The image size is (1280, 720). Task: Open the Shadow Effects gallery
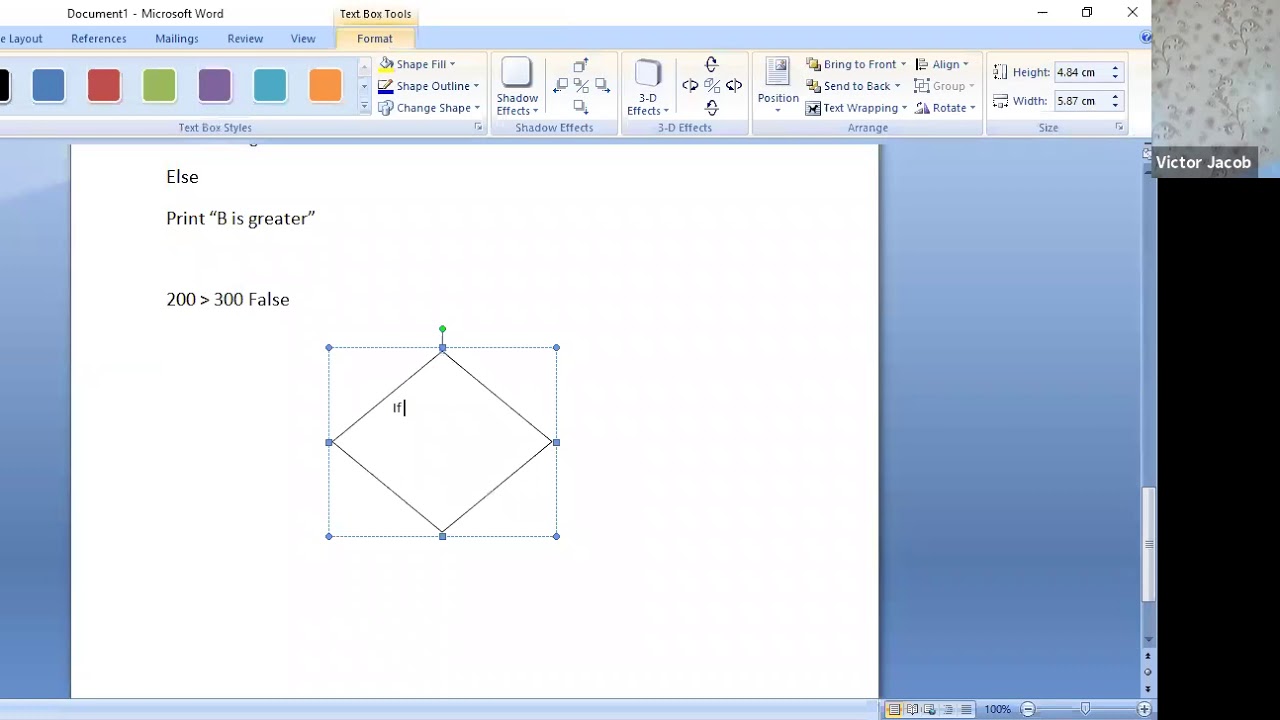pyautogui.click(x=517, y=87)
